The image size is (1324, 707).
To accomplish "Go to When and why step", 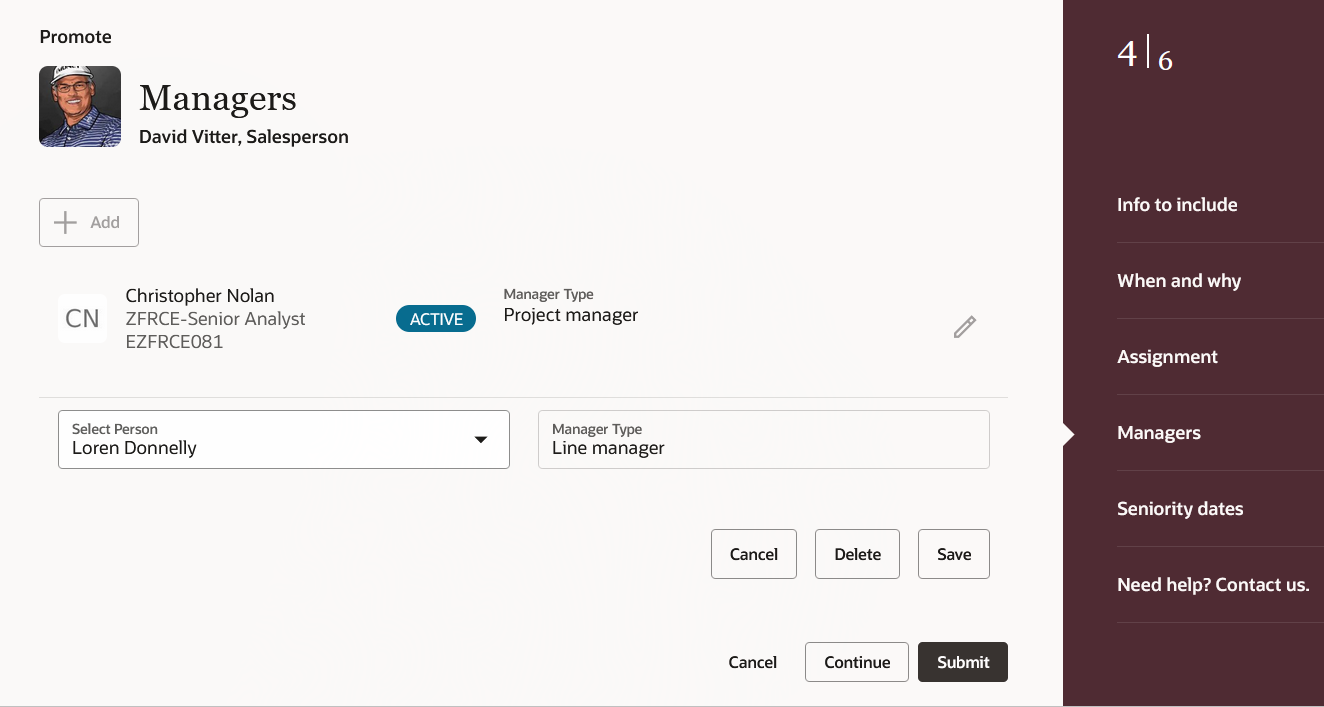I will [1179, 281].
